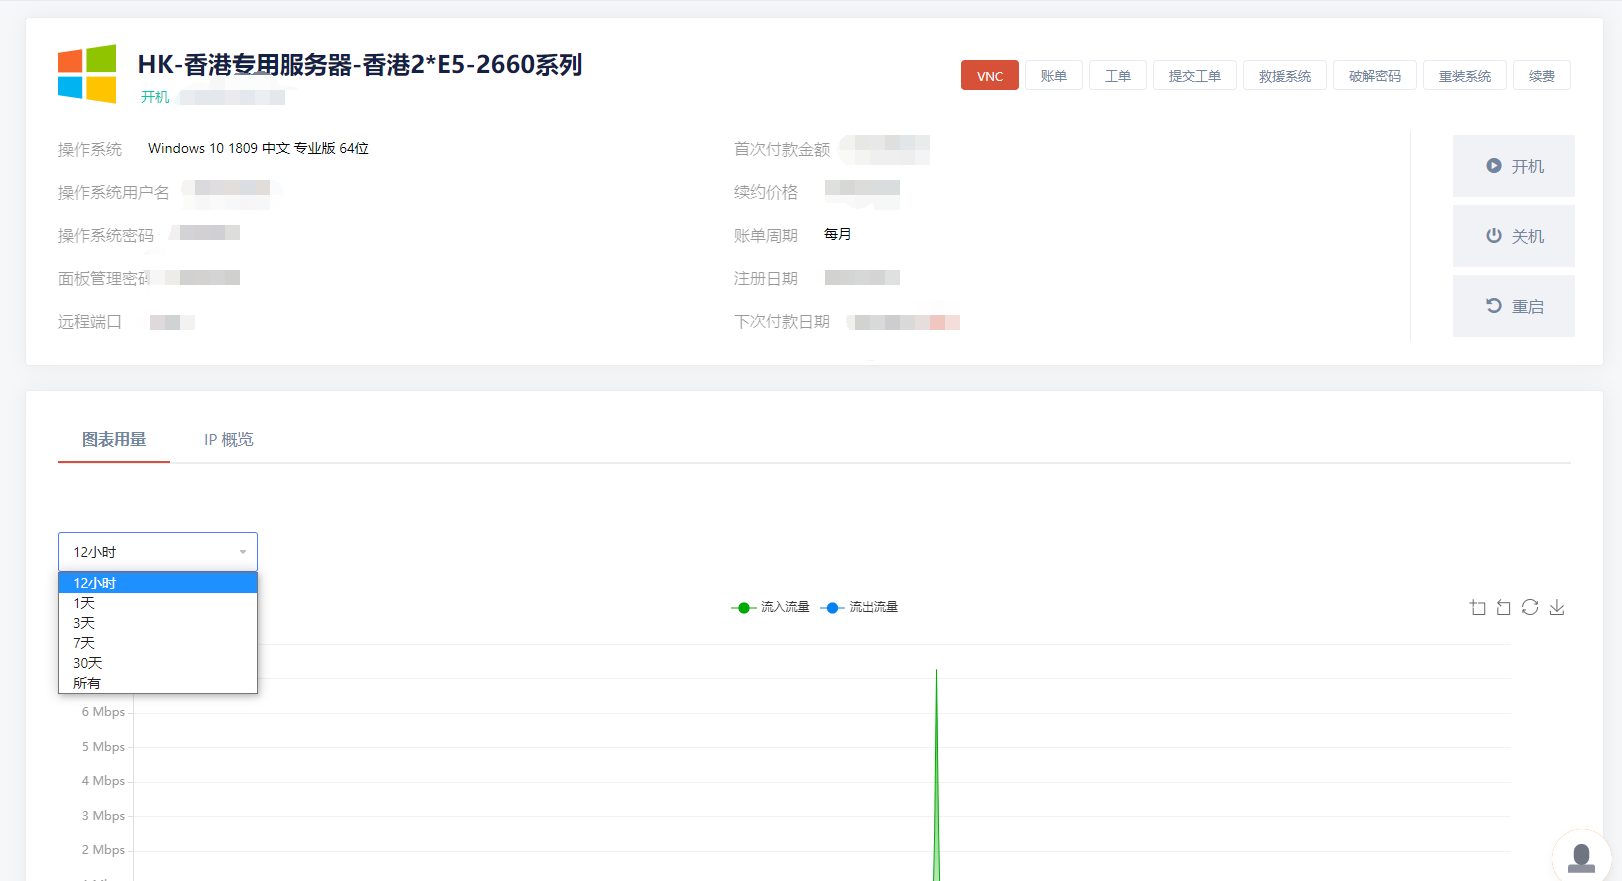Shut down server with 关机 button
The image size is (1622, 881).
pyautogui.click(x=1513, y=236)
